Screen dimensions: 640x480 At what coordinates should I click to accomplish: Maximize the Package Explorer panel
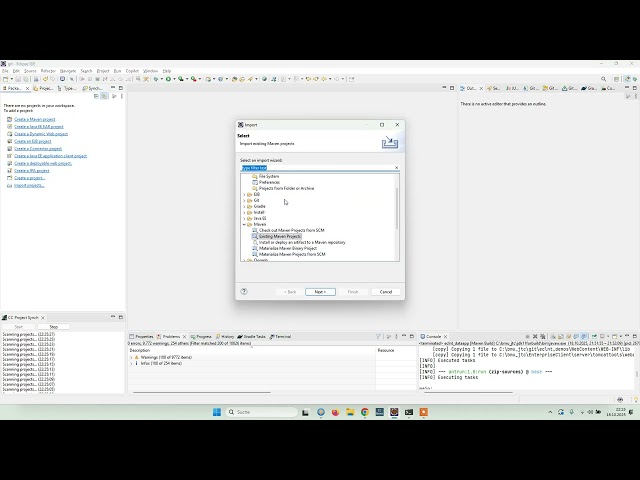[x=120, y=88]
